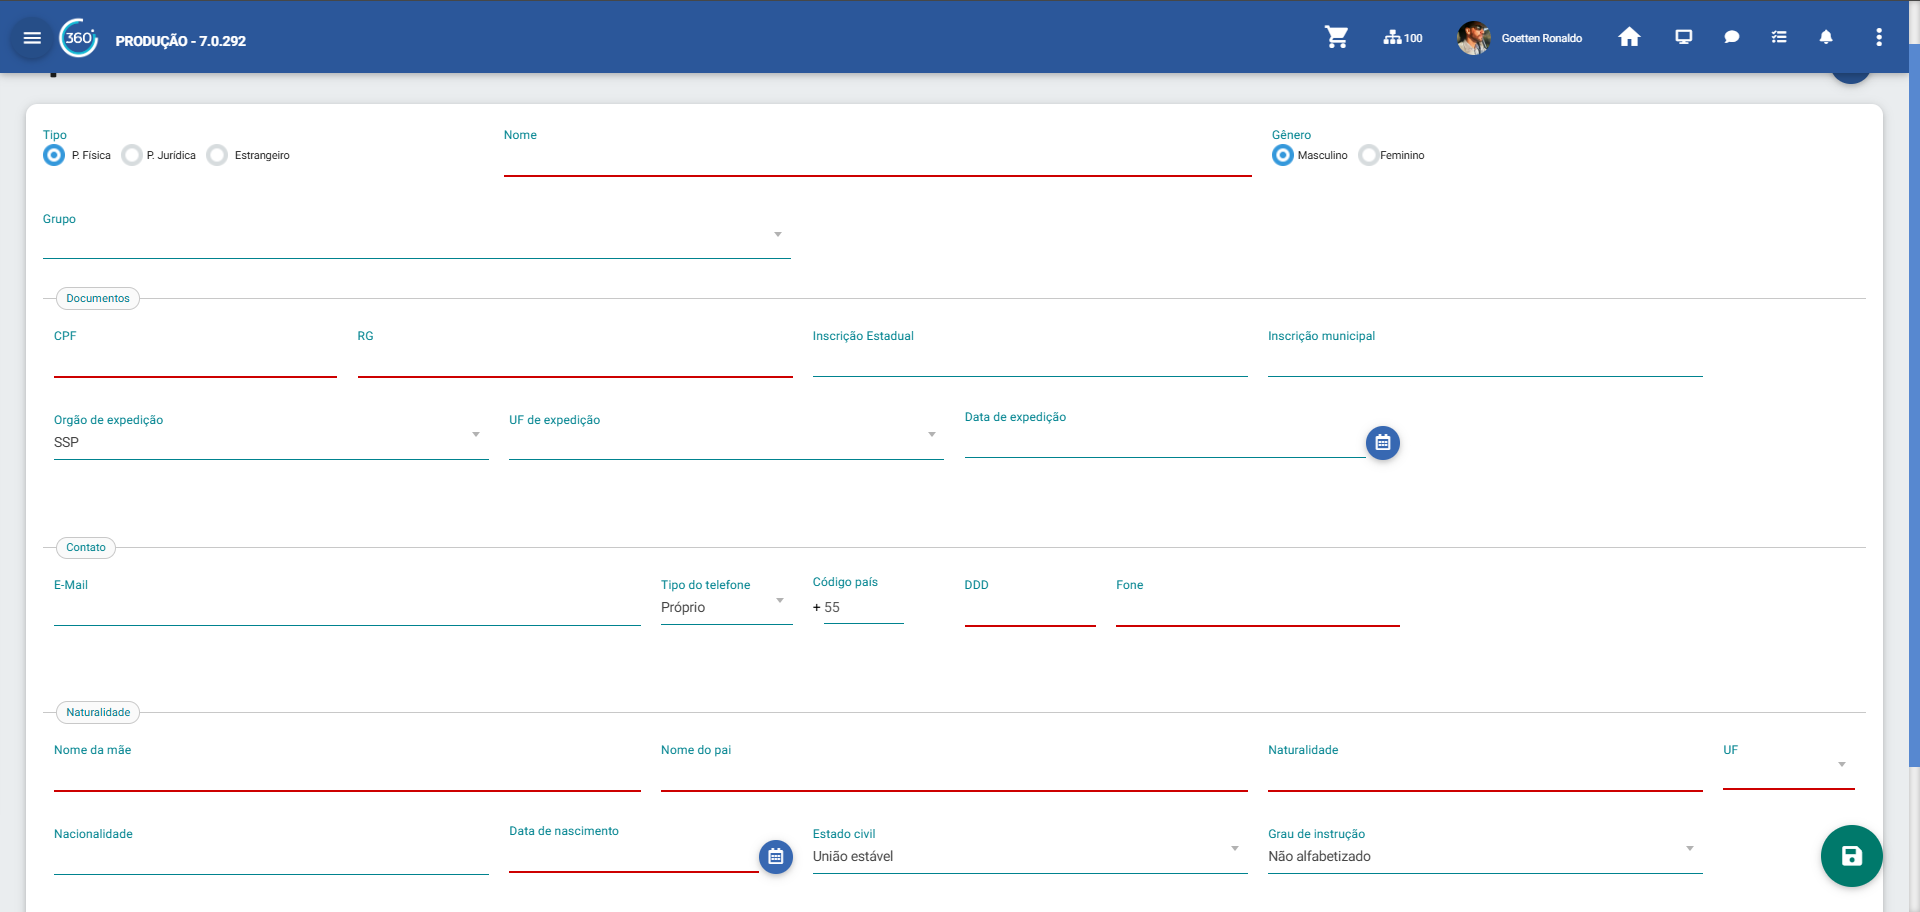
Task: Choose Estrangeiro type option
Action: click(218, 156)
